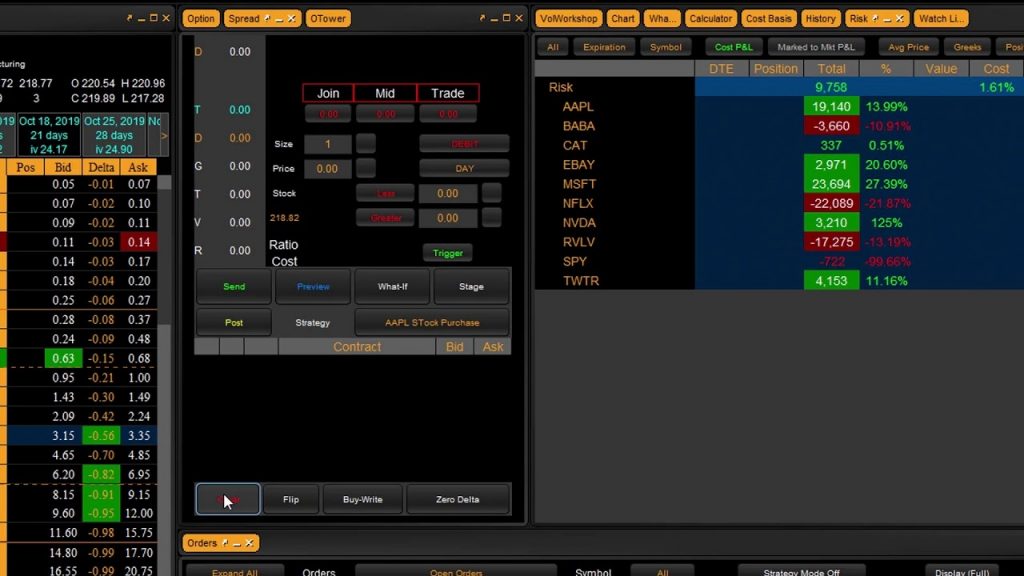Toggle the Greater stock condition

(x=385, y=218)
